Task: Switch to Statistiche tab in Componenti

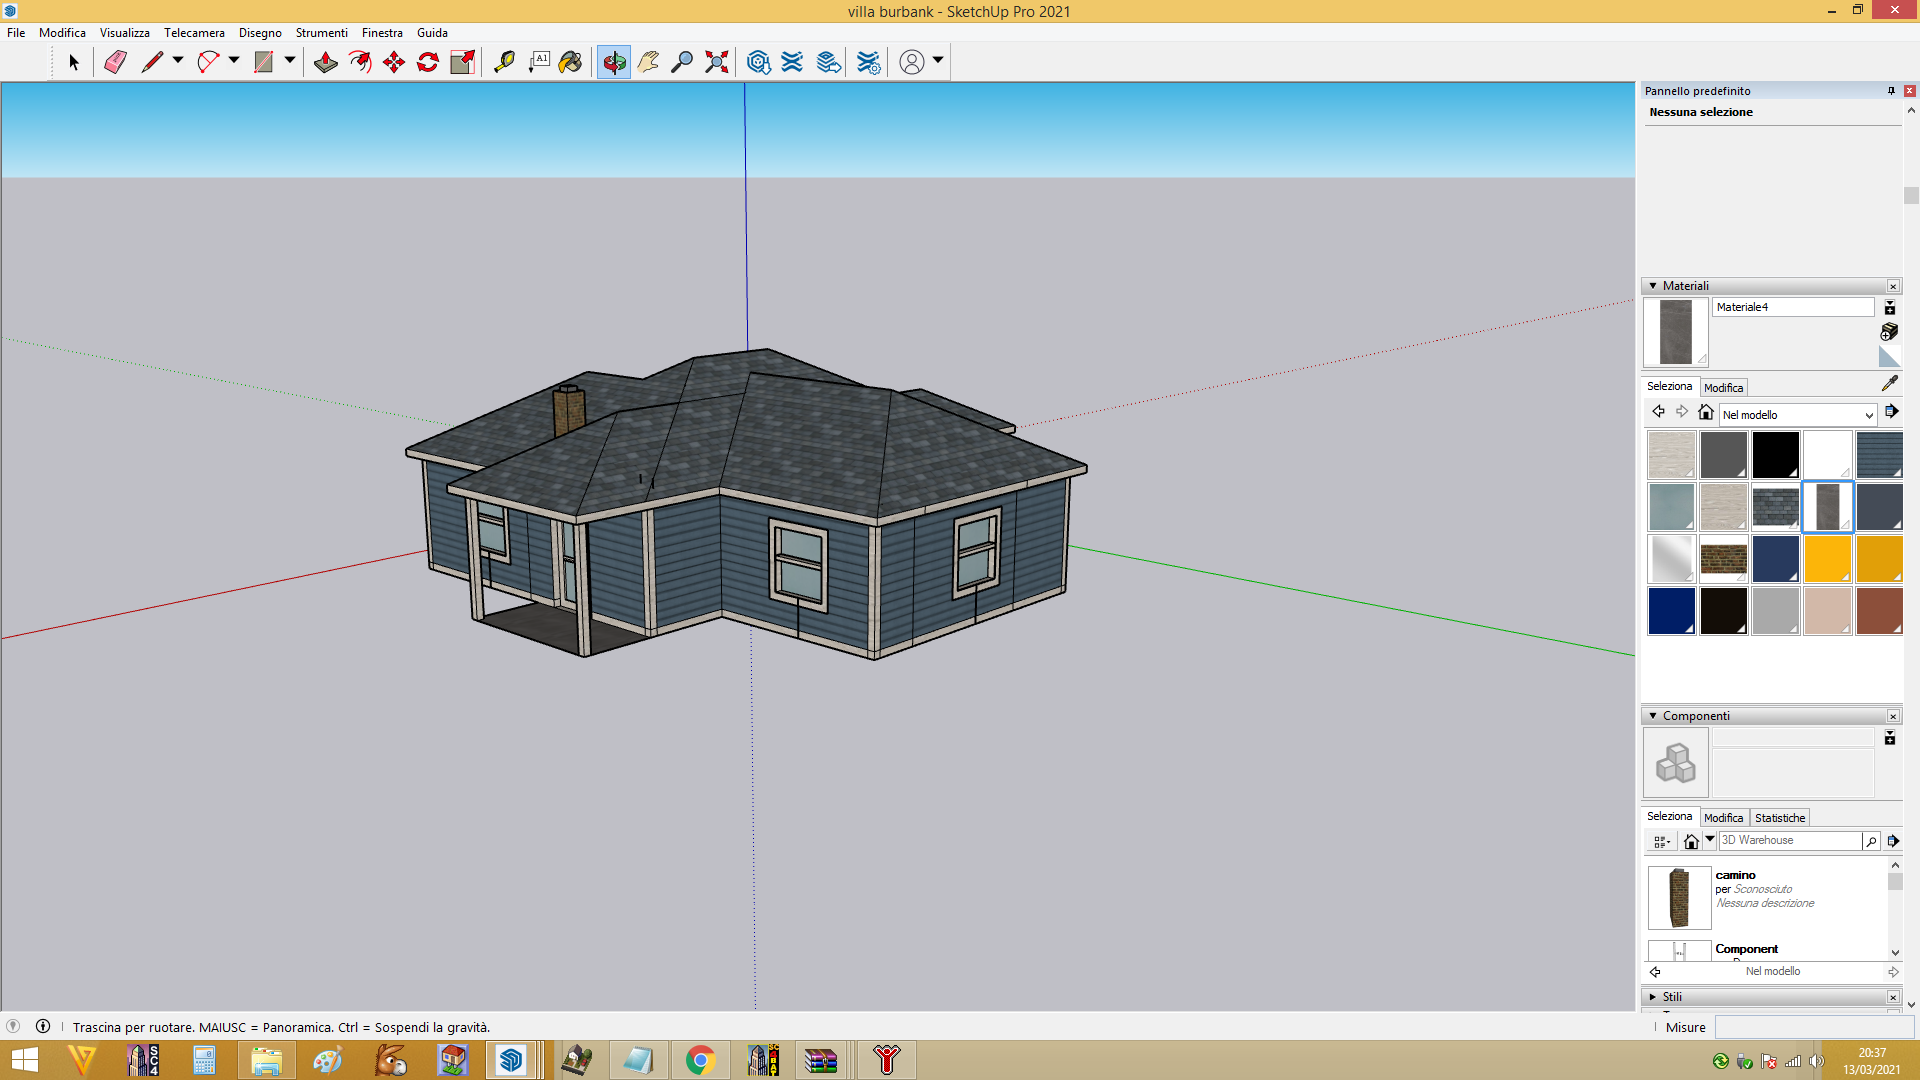Action: click(1780, 818)
